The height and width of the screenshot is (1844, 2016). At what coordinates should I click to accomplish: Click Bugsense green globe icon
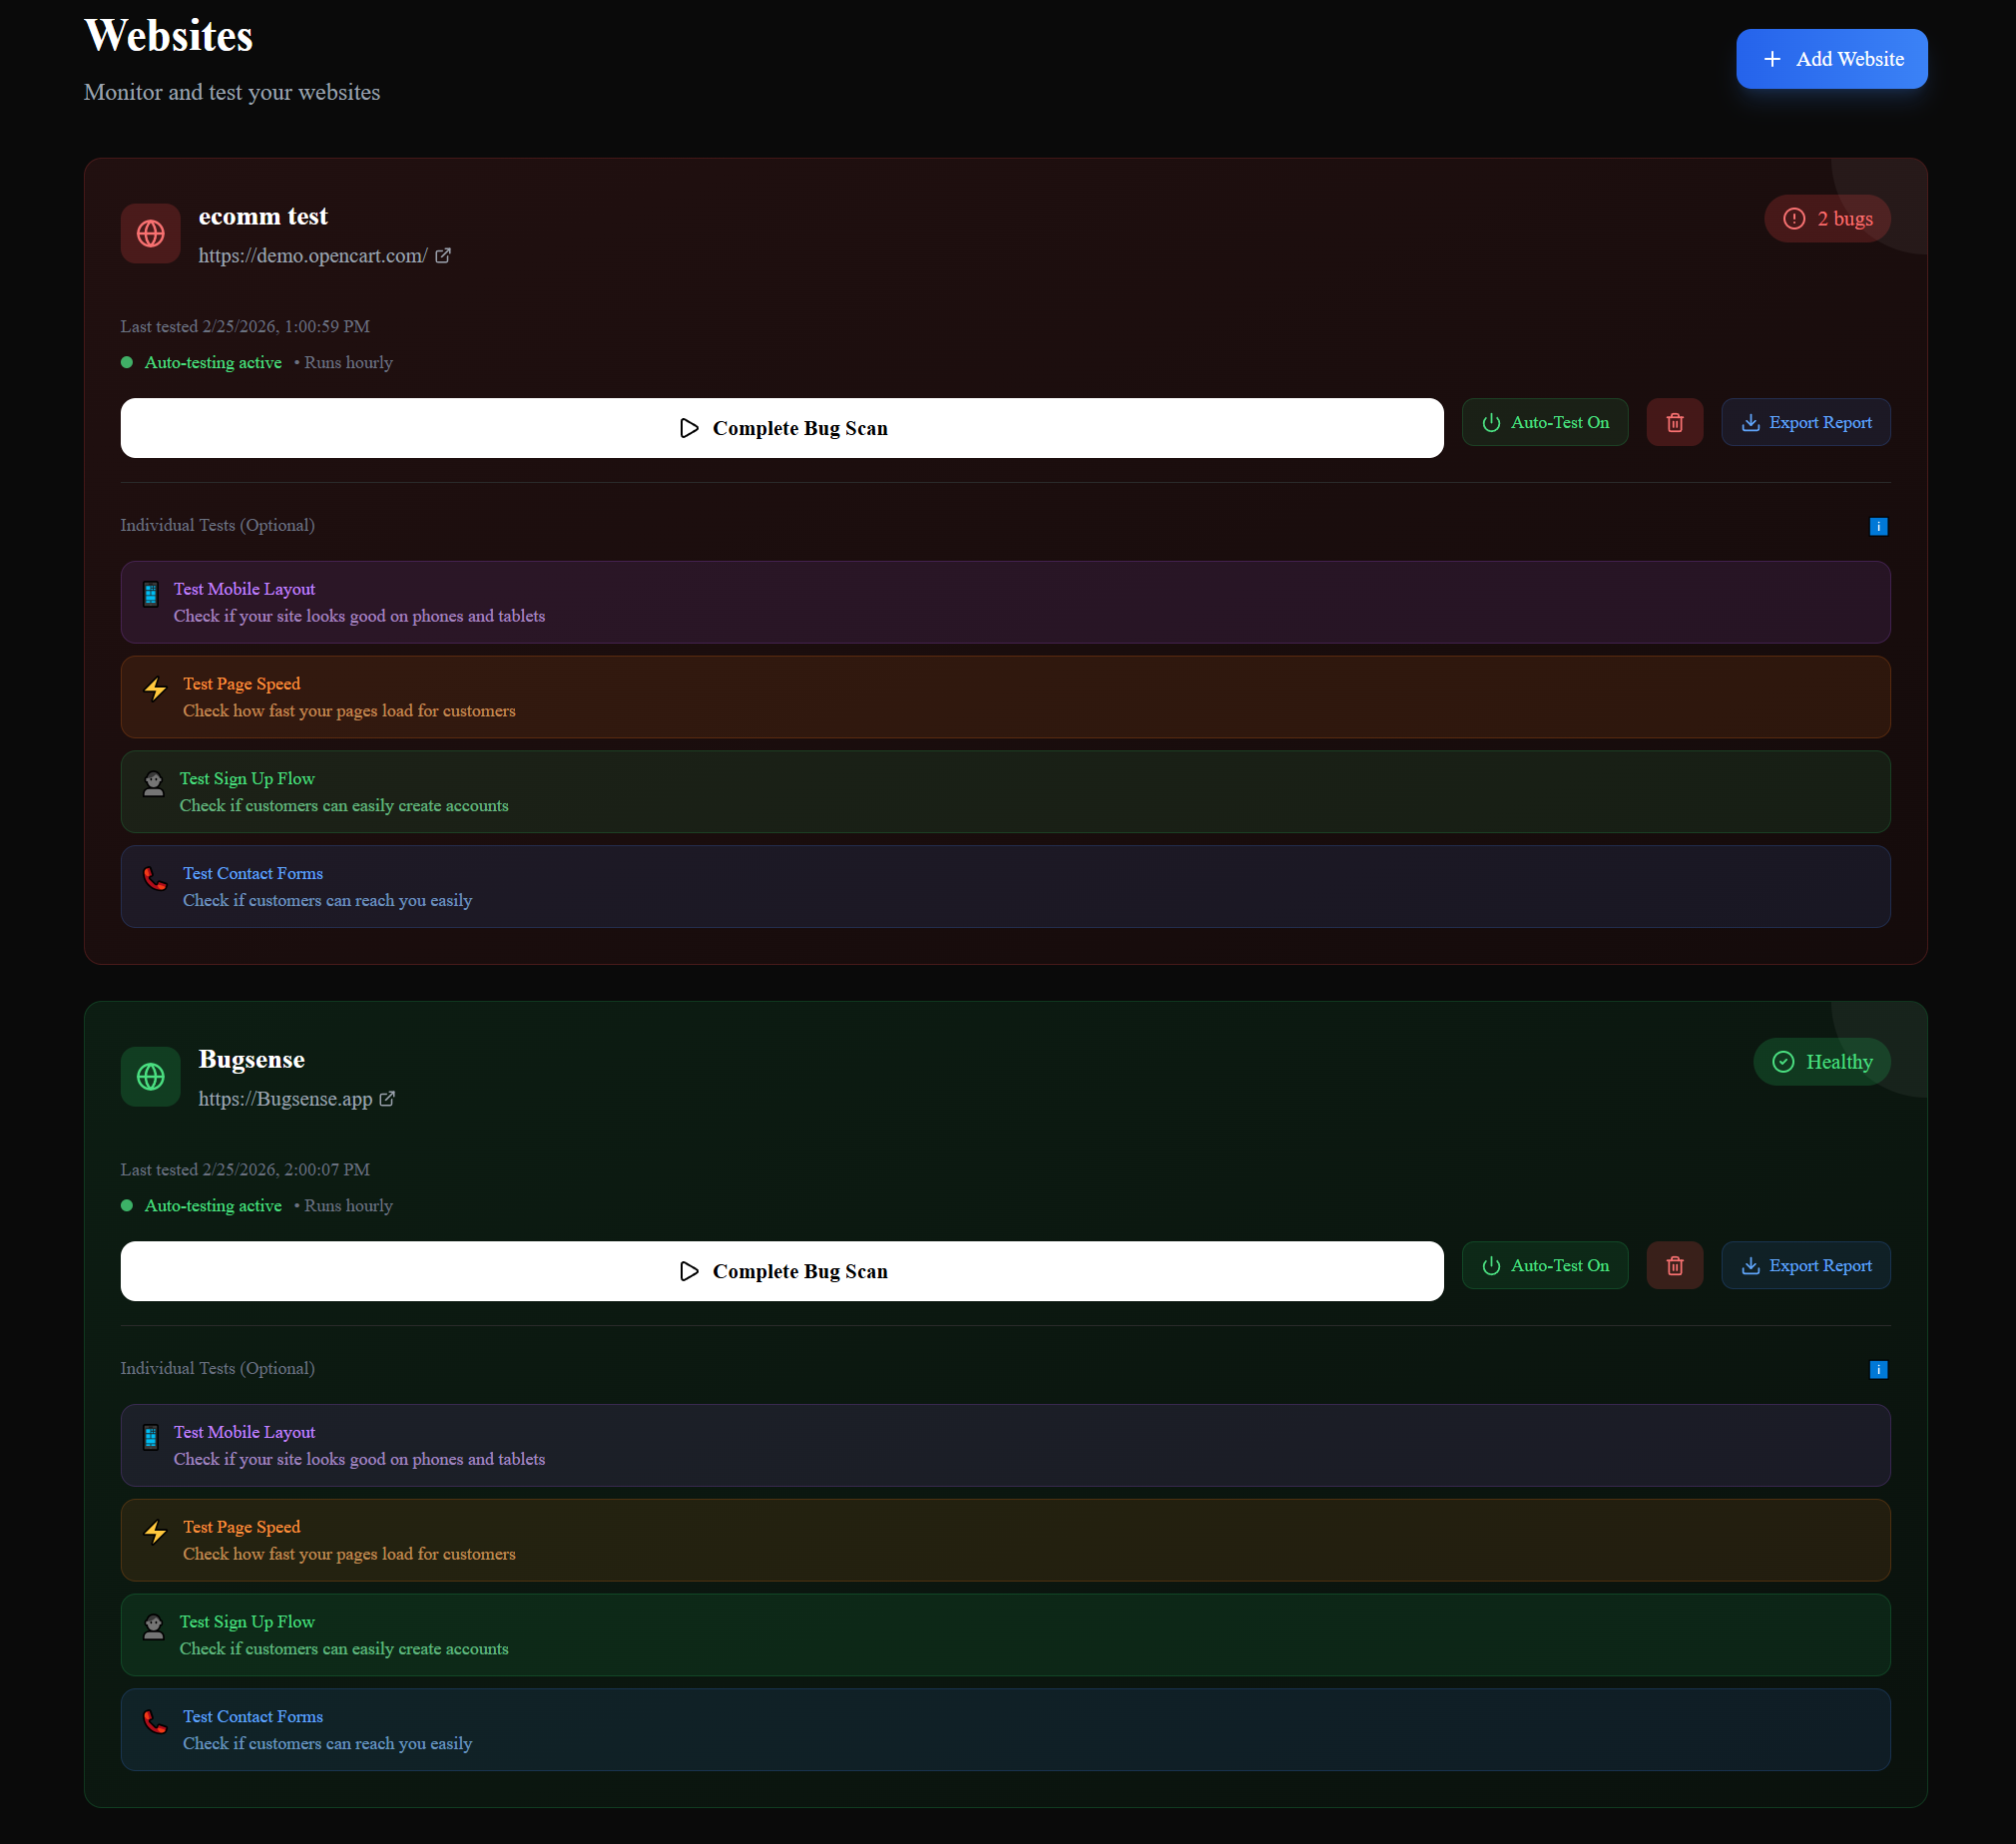(150, 1077)
